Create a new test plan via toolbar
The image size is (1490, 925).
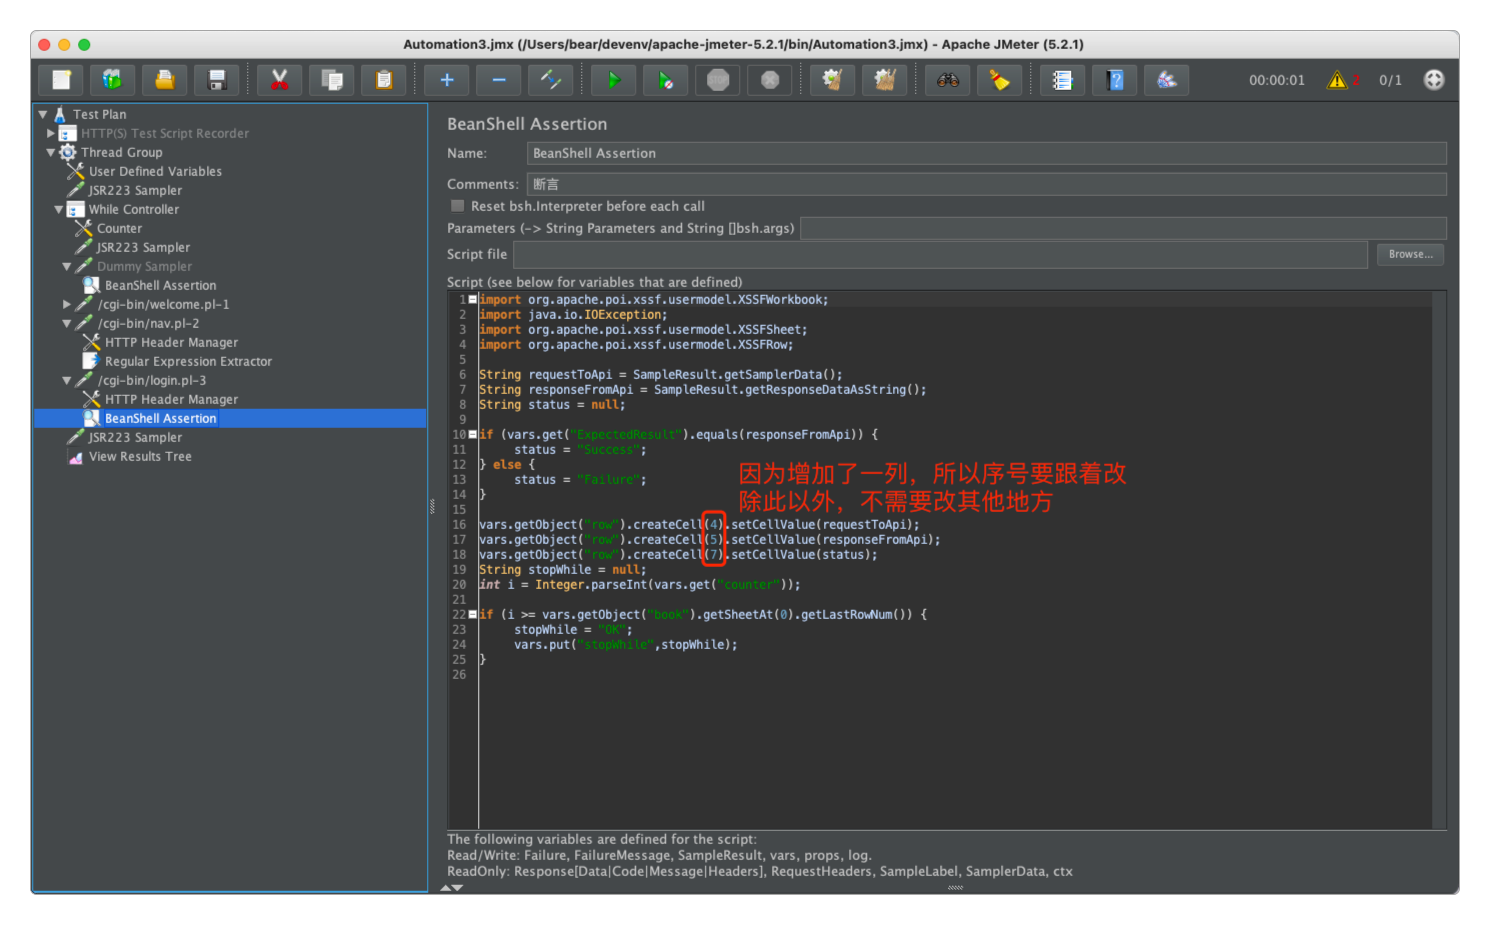[x=61, y=80]
